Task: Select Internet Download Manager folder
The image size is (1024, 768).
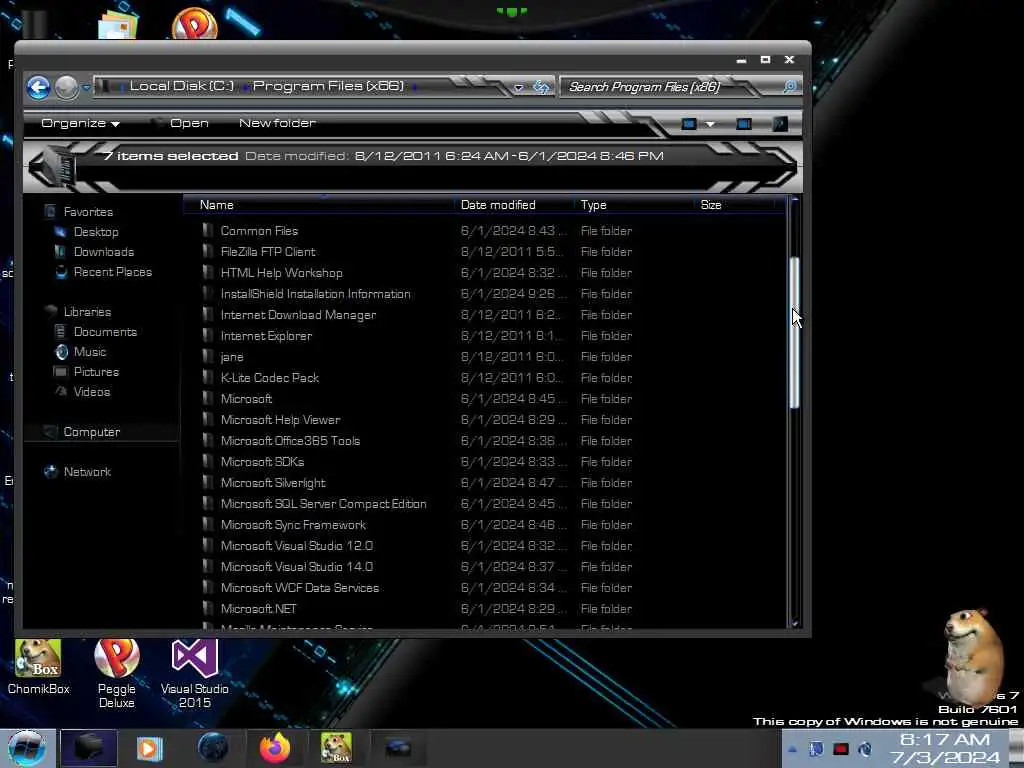Action: coord(298,315)
